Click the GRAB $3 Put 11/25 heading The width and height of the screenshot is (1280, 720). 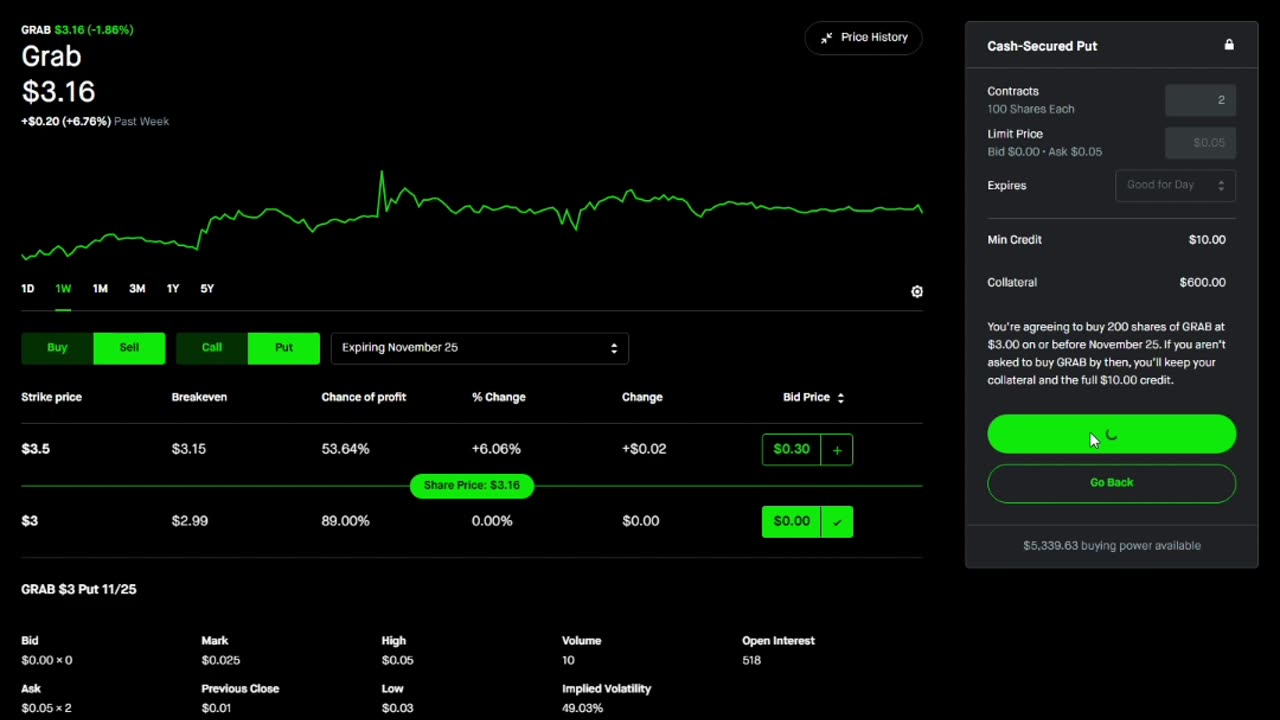(x=79, y=590)
